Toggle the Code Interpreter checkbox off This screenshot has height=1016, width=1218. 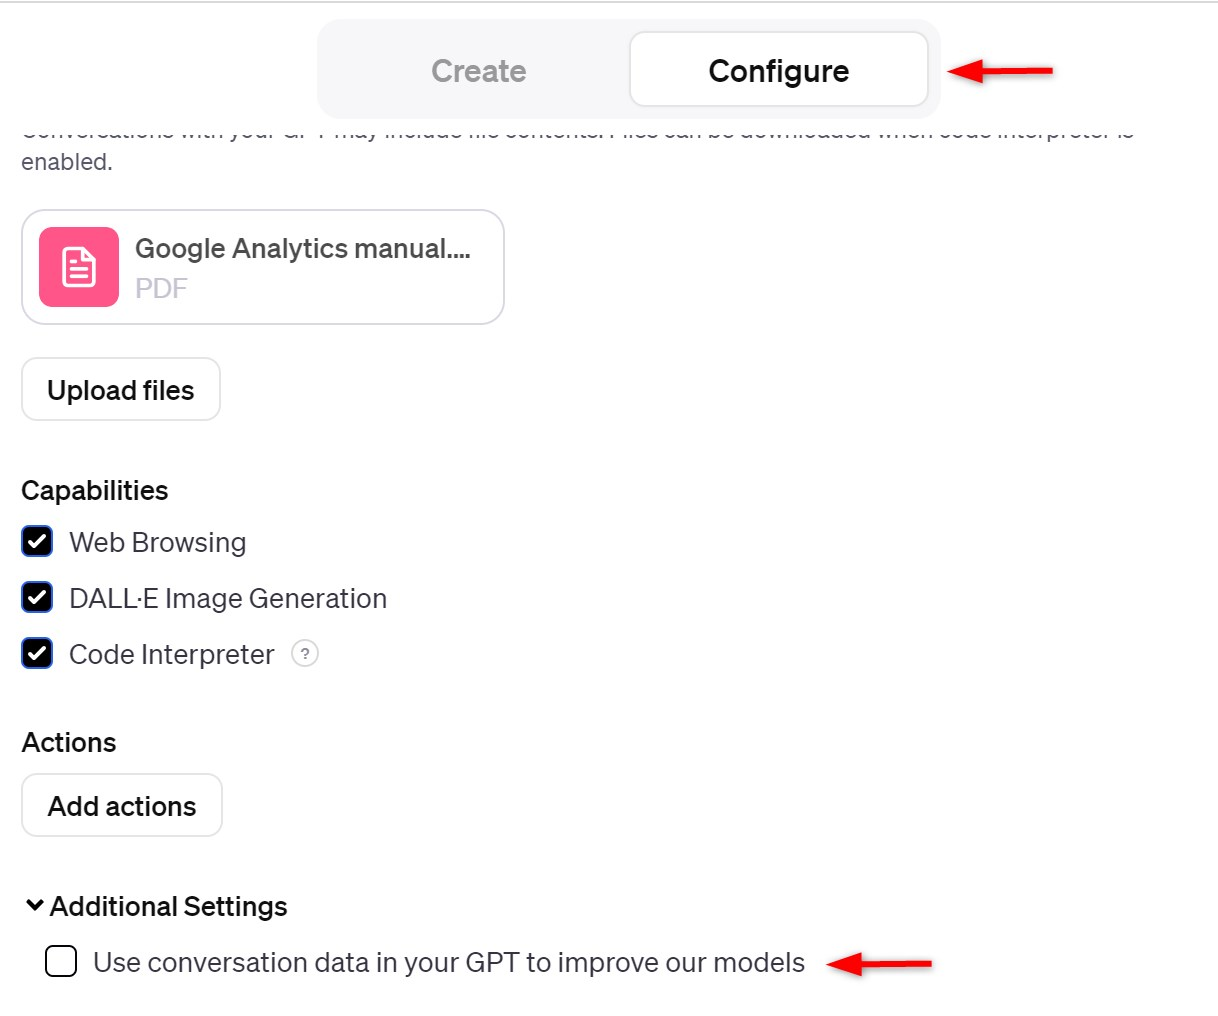point(37,654)
